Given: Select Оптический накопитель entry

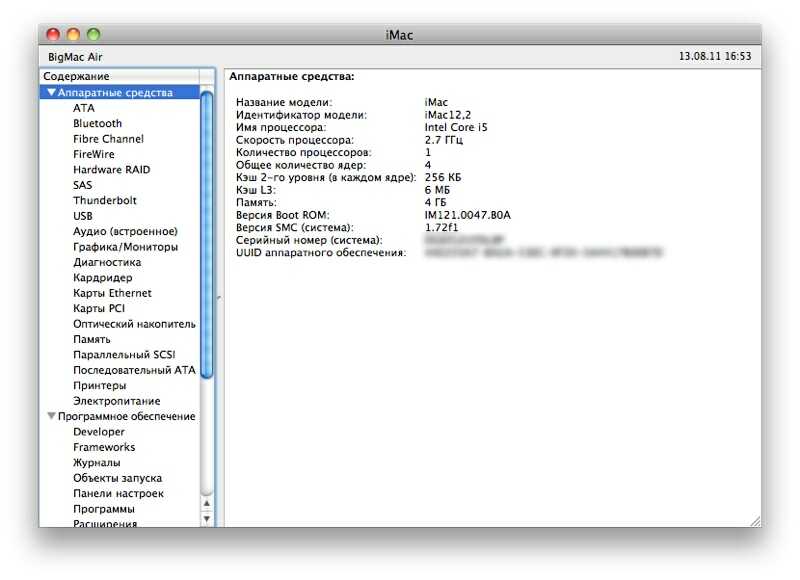Looking at the screenshot, I should tap(134, 324).
